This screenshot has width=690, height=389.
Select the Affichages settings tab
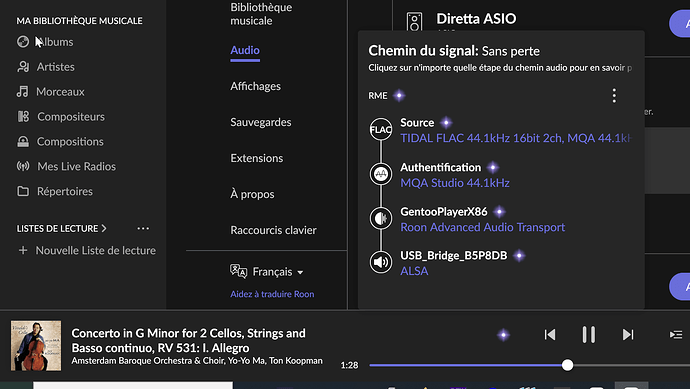pos(255,86)
